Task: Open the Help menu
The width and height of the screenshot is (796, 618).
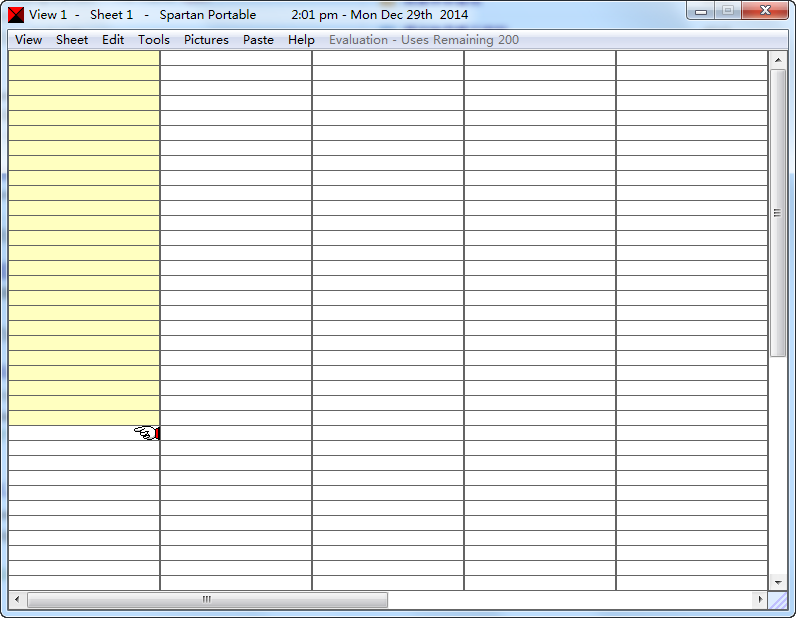Action: pyautogui.click(x=301, y=40)
